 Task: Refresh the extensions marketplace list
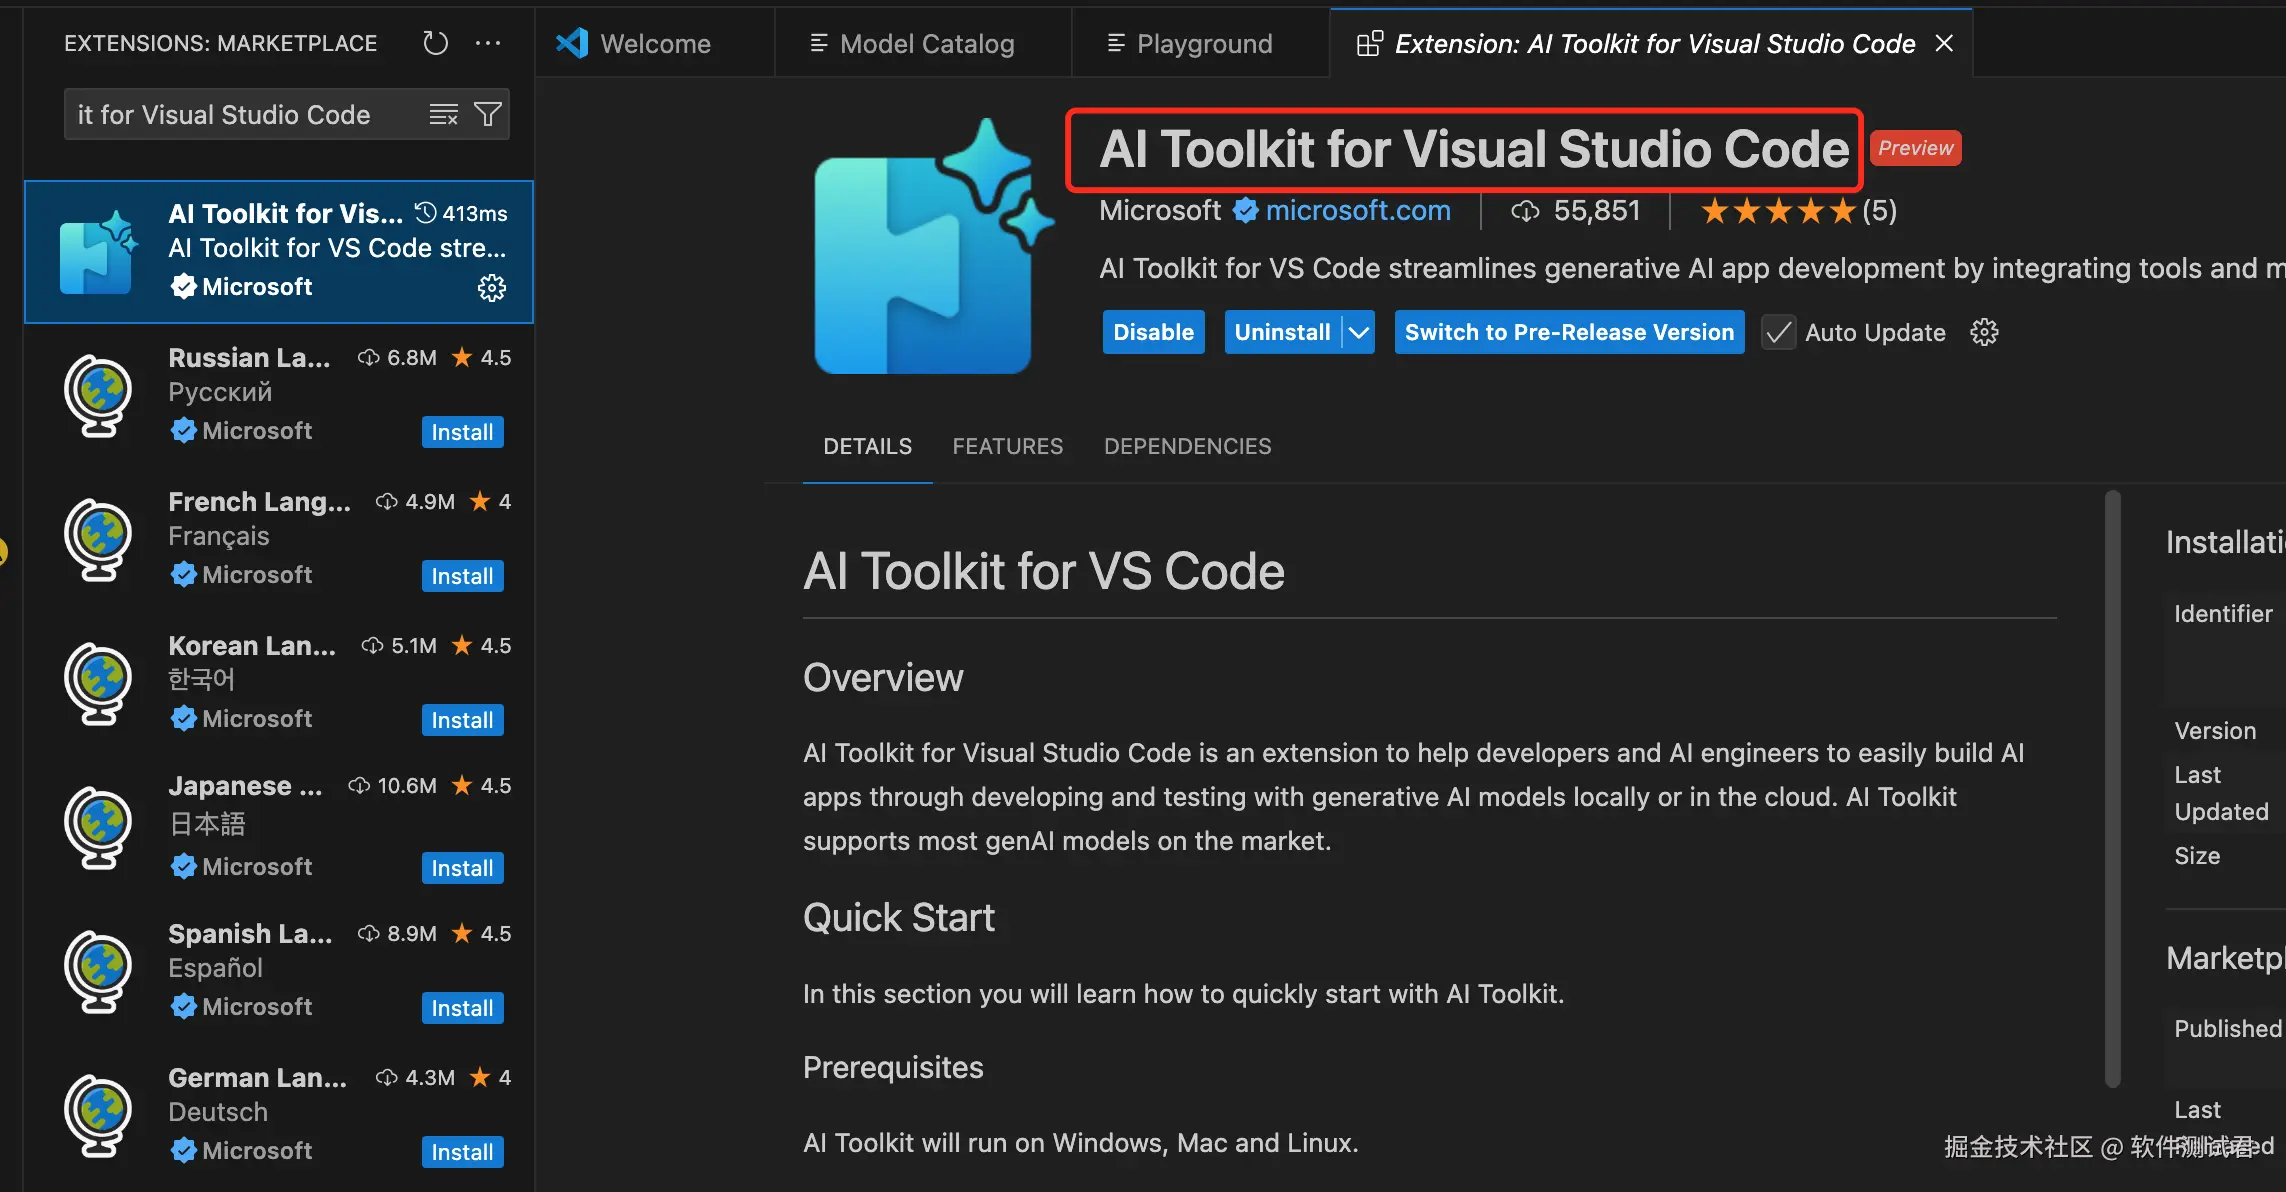435,43
